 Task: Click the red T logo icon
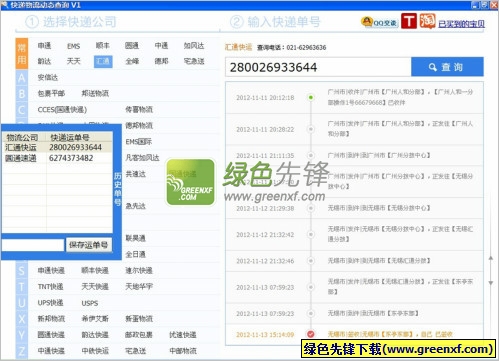pyautogui.click(x=409, y=21)
